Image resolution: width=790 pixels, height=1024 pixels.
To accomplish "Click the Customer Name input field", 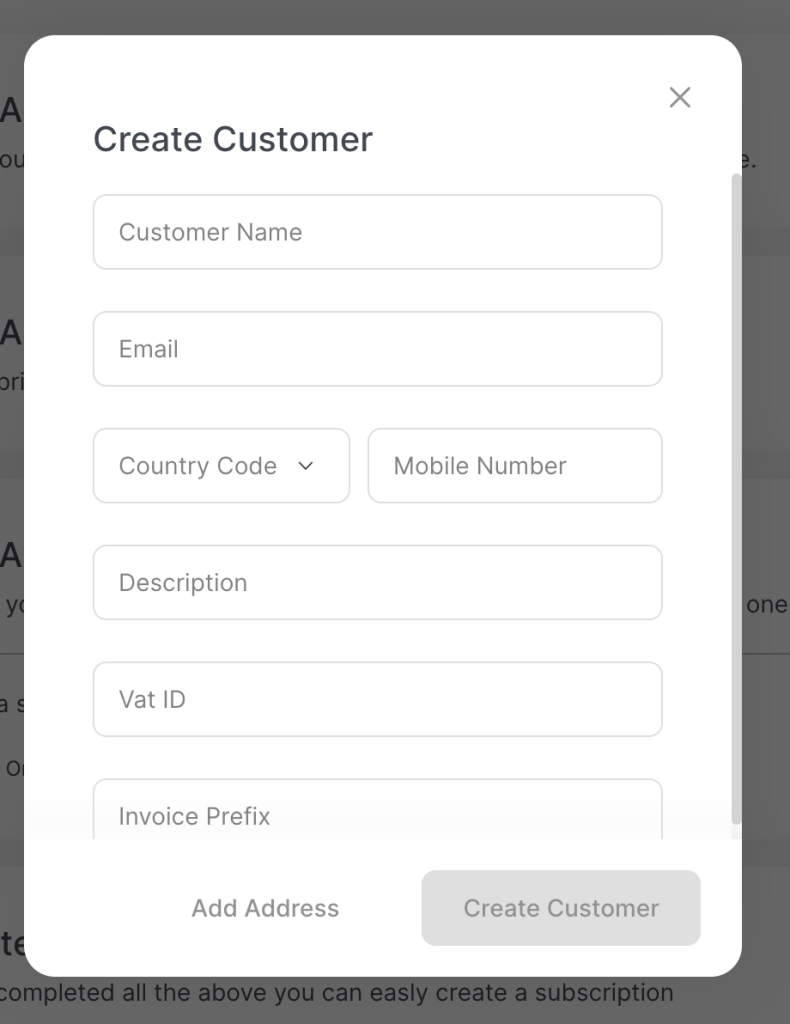I will 377,232.
